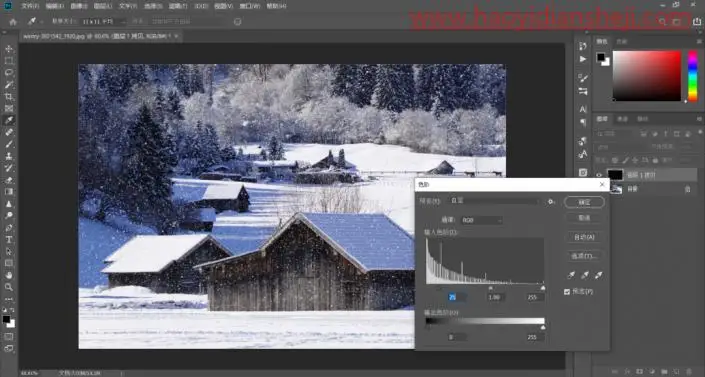The height and width of the screenshot is (377, 705).
Task: Click the gamma input field showing 1.00
Action: click(495, 297)
